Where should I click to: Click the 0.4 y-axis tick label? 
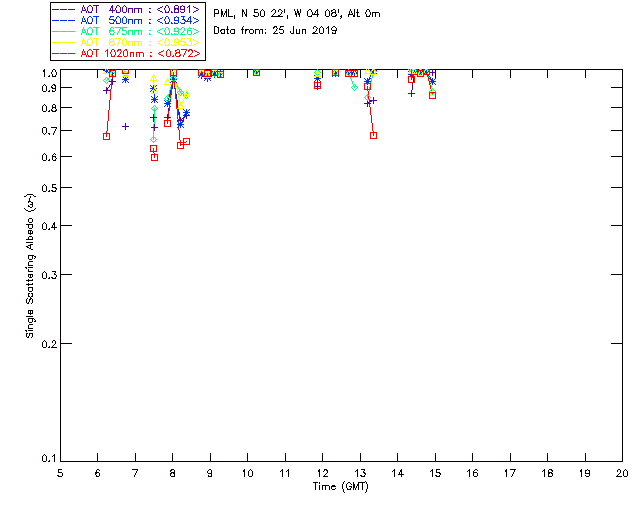point(50,226)
